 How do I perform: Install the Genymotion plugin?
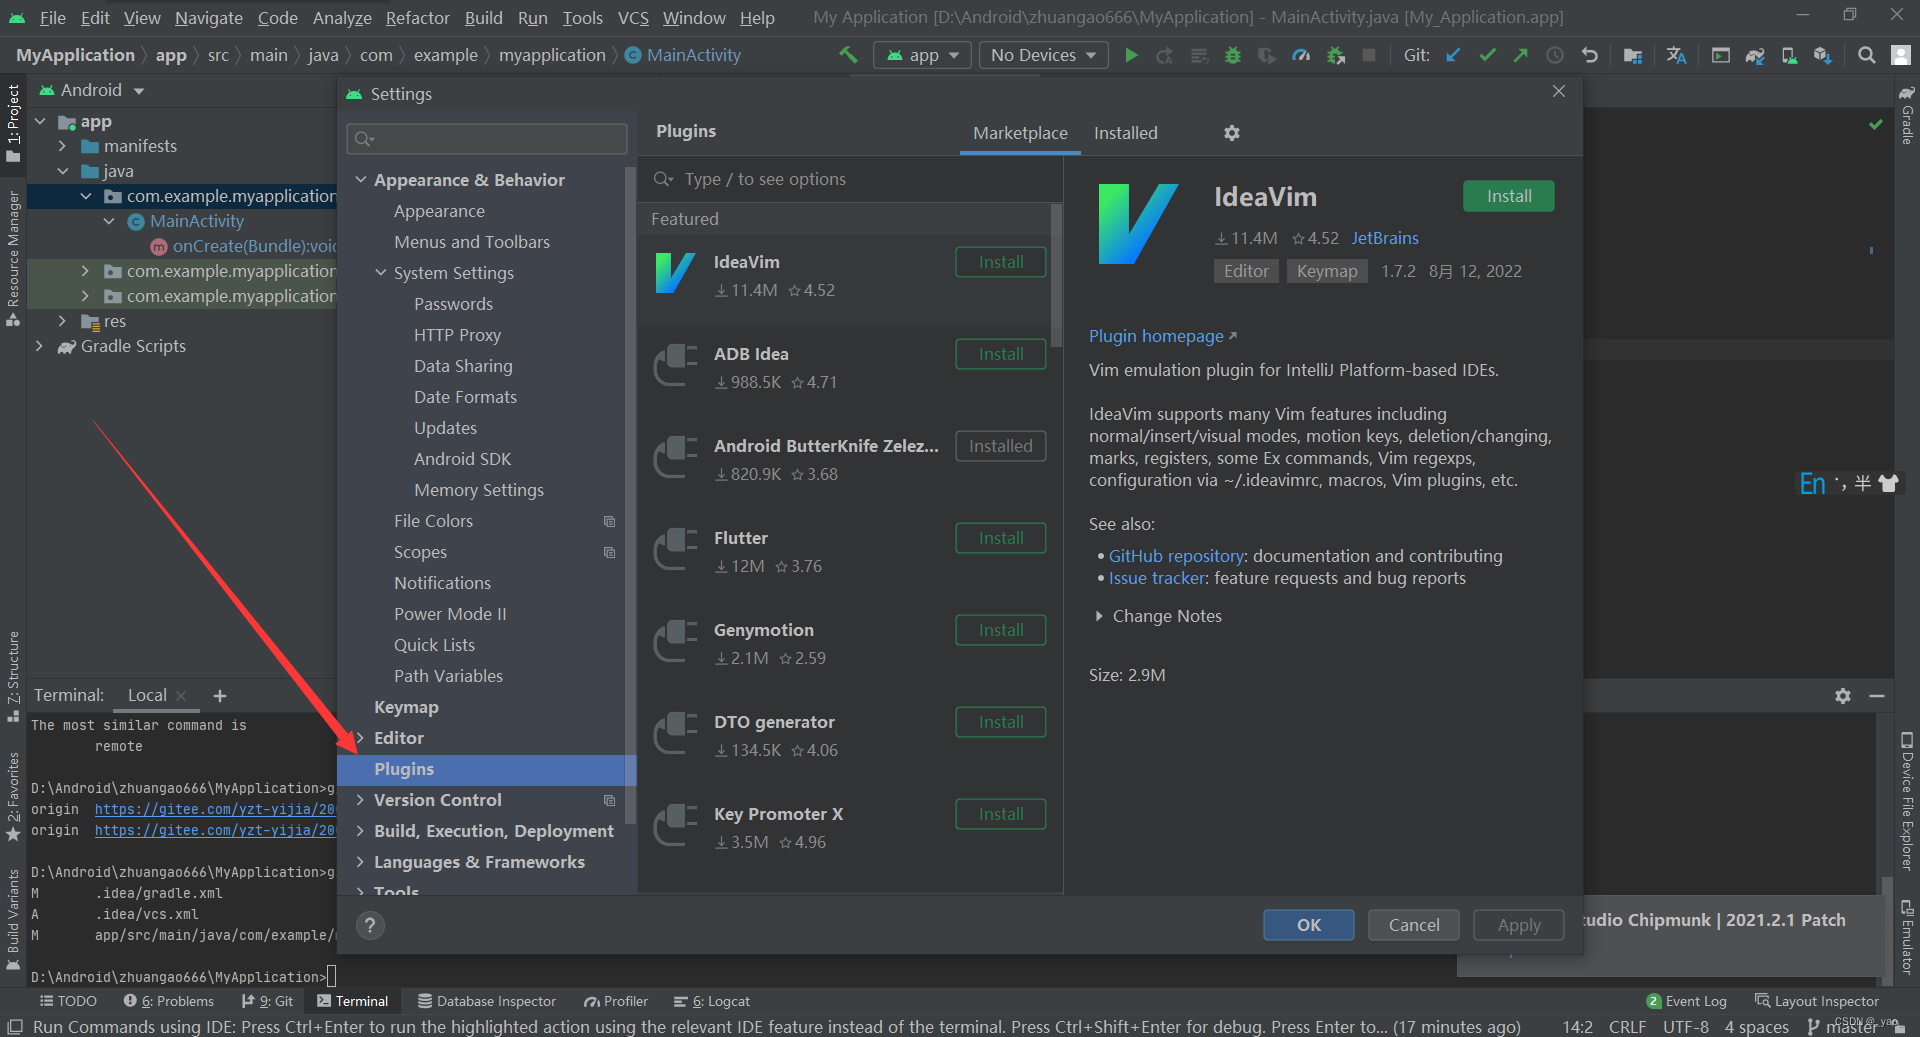pos(1000,630)
